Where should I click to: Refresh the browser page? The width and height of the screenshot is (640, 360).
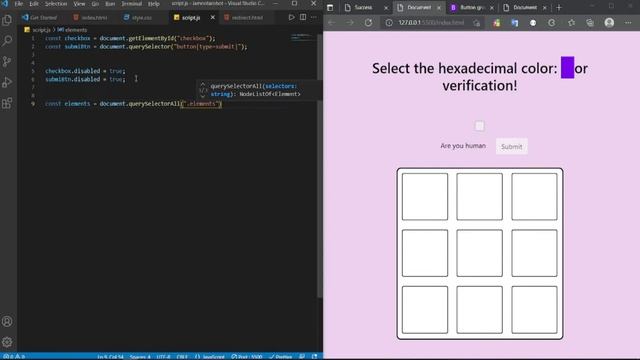[x=368, y=23]
